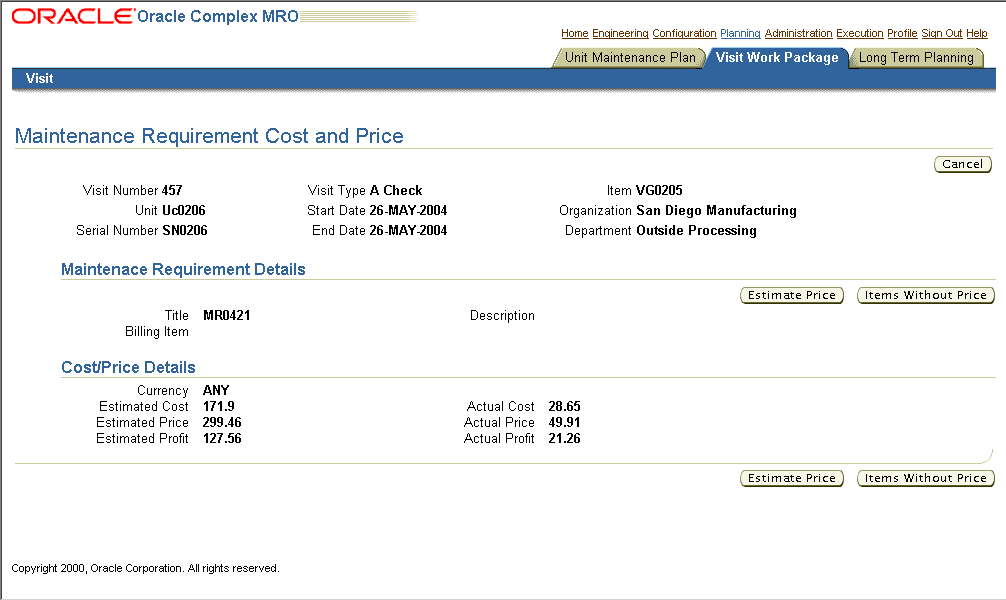Screen dimensions: 1006x600
Task: Open the Configuration link
Action: point(684,34)
